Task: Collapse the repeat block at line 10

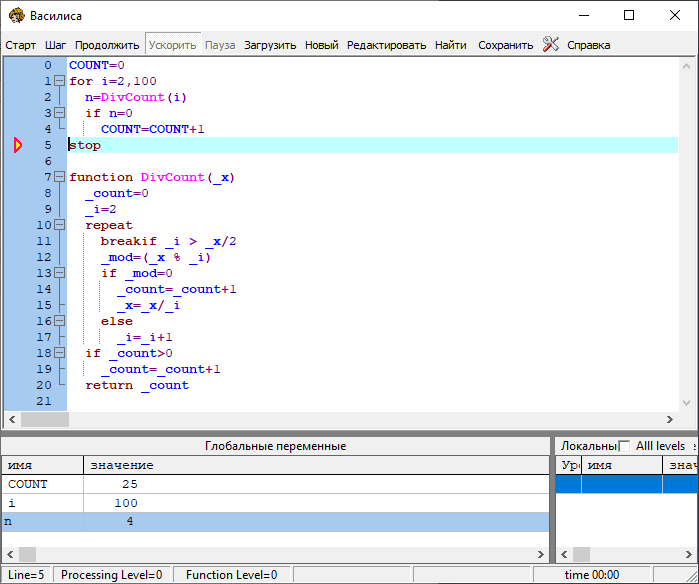Action: click(59, 225)
